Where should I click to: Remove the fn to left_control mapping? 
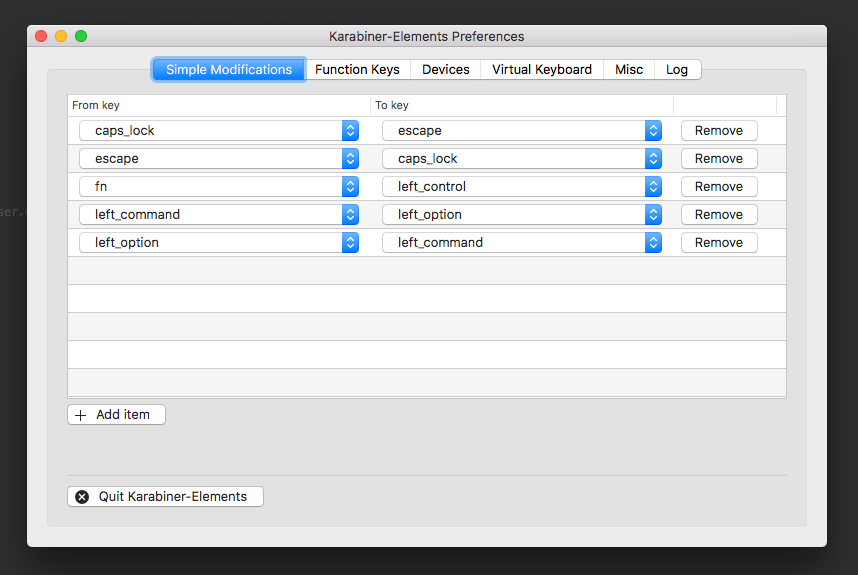[719, 187]
